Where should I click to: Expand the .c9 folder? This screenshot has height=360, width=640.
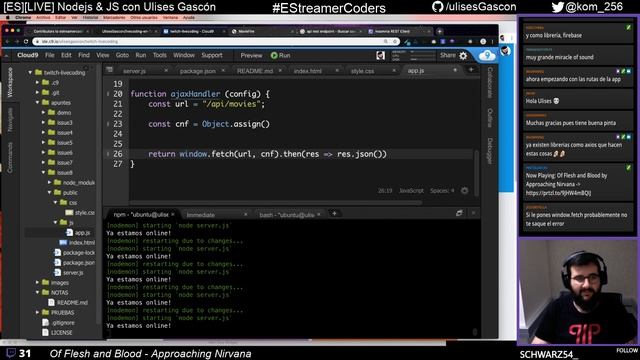point(37,82)
